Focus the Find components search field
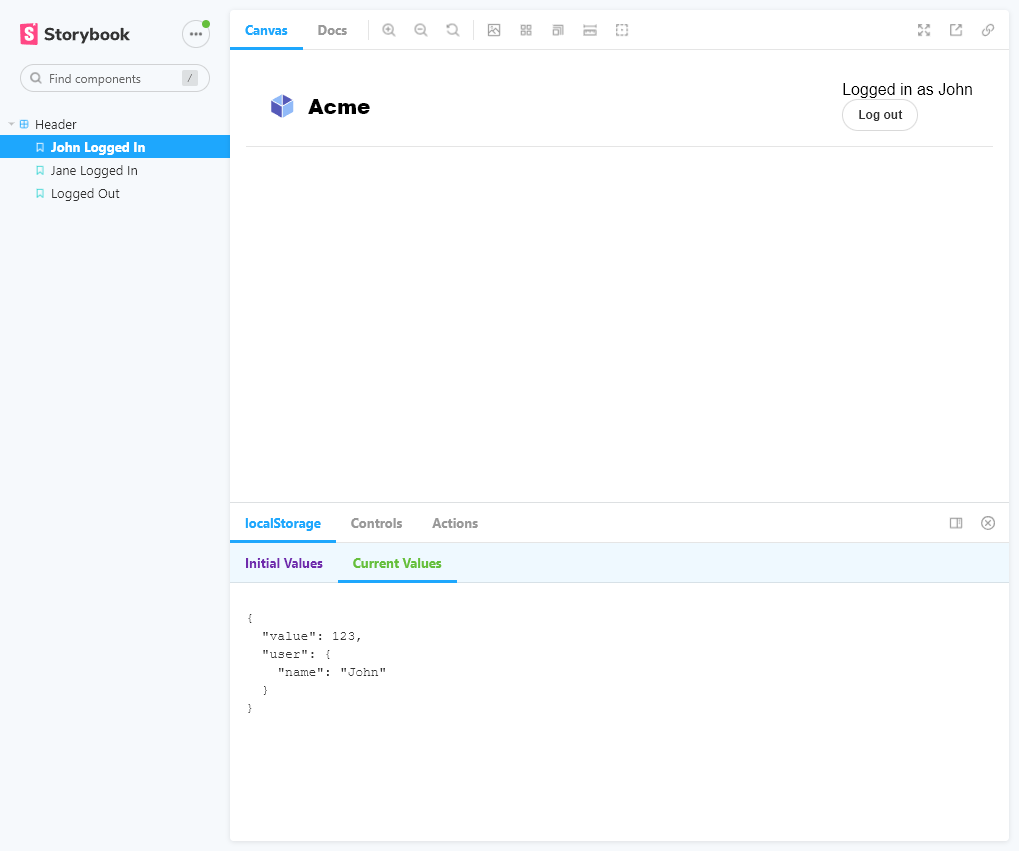This screenshot has width=1019, height=851. [x=115, y=78]
